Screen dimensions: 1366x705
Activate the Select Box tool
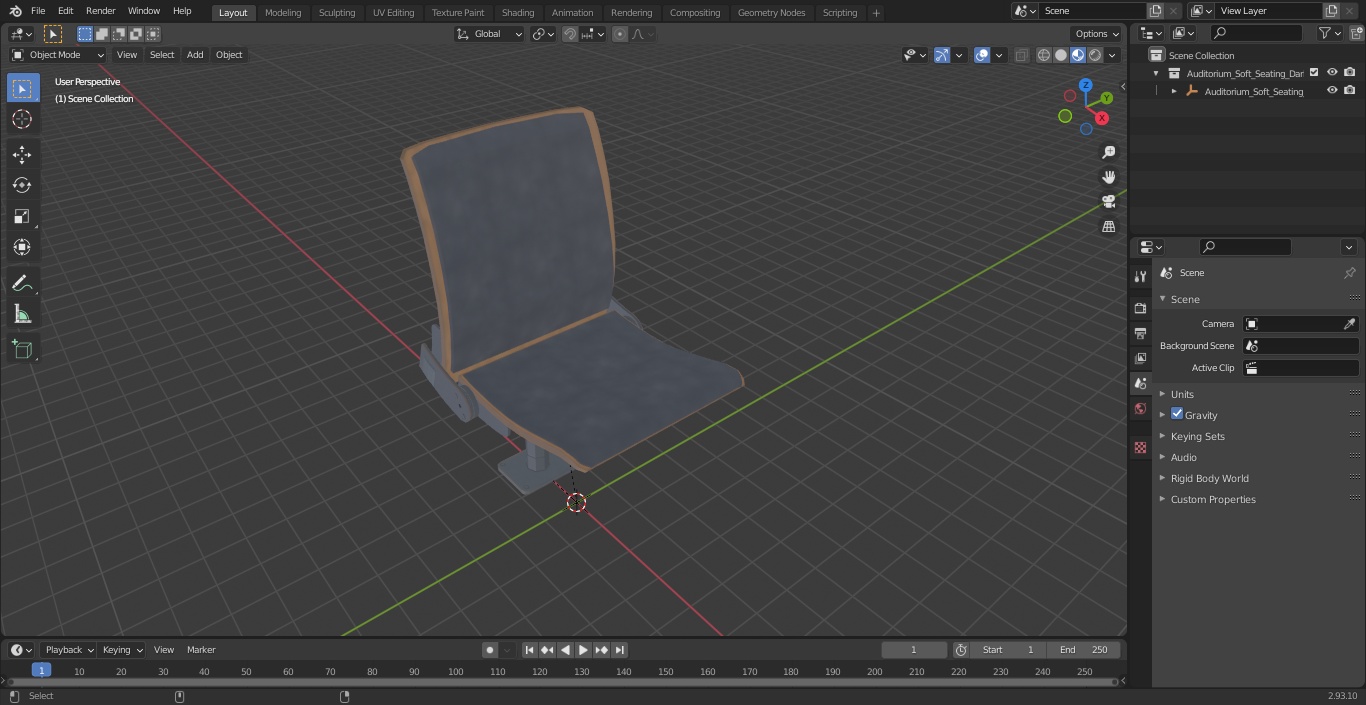22,88
